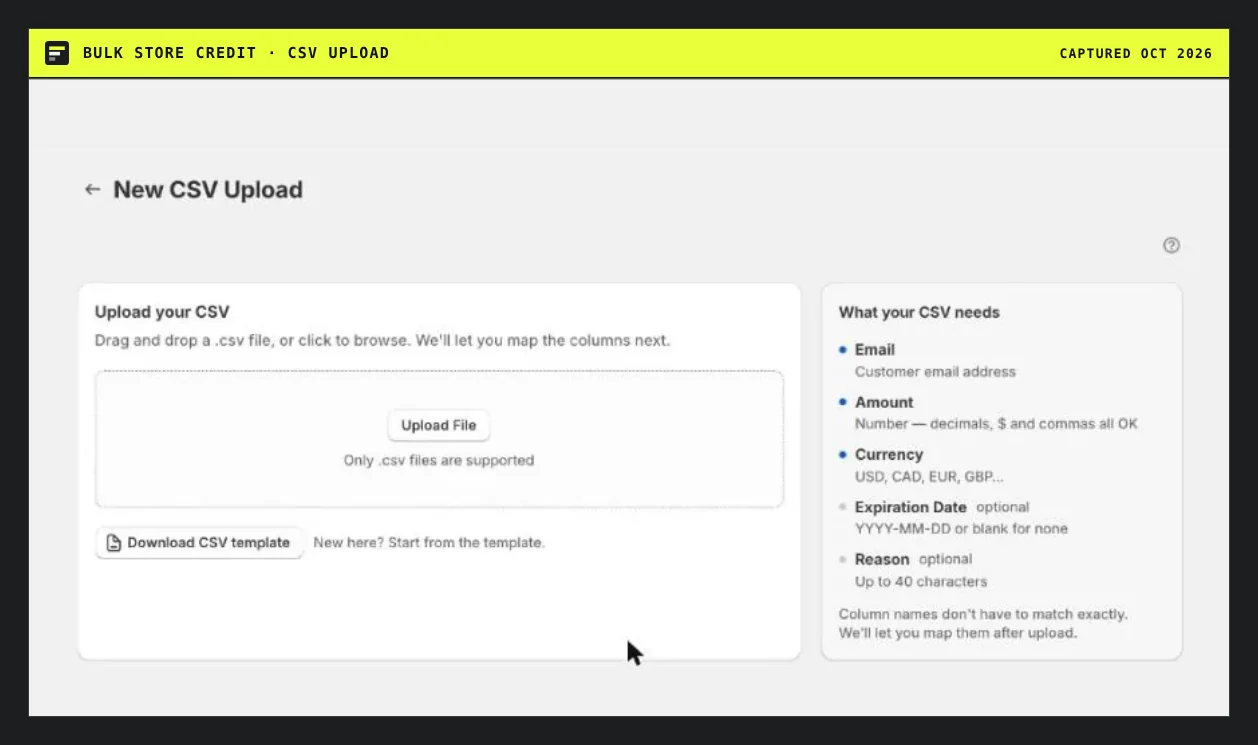
Task: Click the "Currency" requirement label
Action: tap(889, 455)
